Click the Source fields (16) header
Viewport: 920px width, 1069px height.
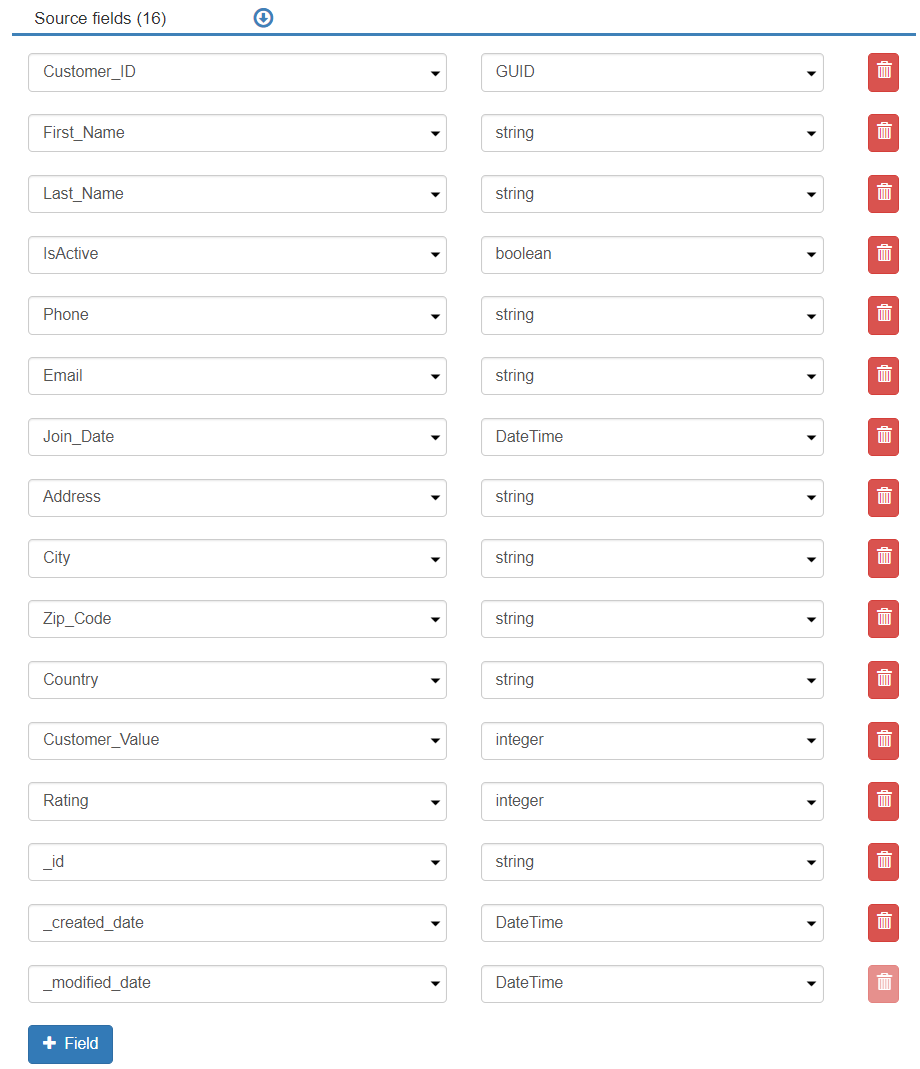click(100, 19)
